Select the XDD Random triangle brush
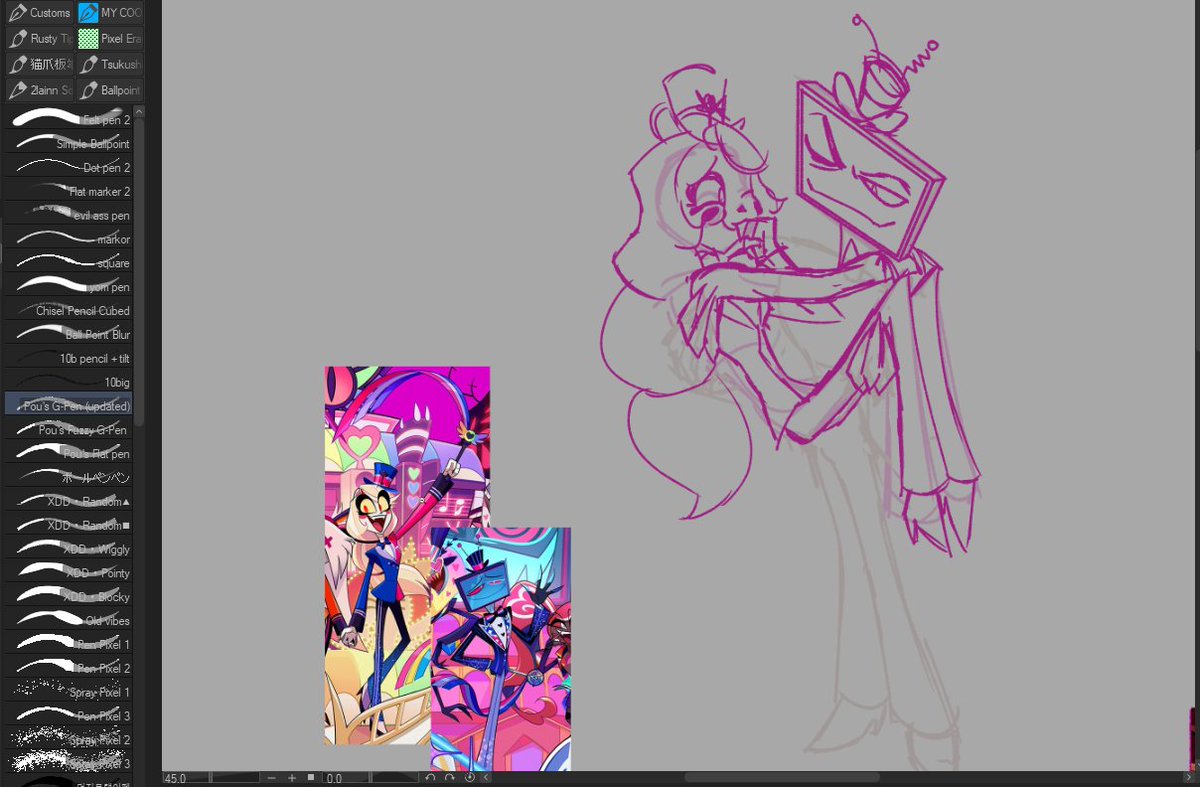Screen dimensions: 1200x787 click(x=68, y=501)
